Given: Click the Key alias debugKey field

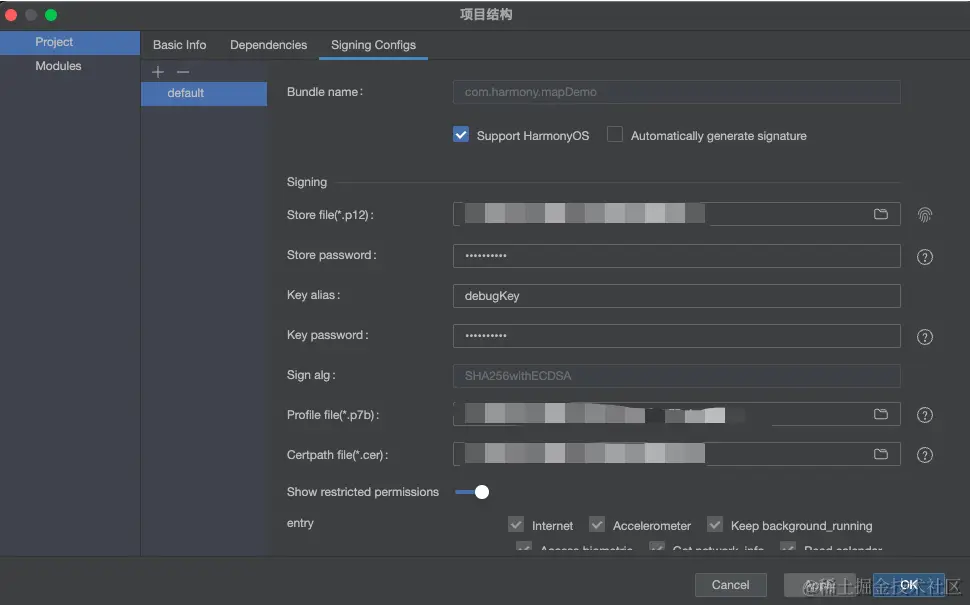Looking at the screenshot, I should [676, 296].
